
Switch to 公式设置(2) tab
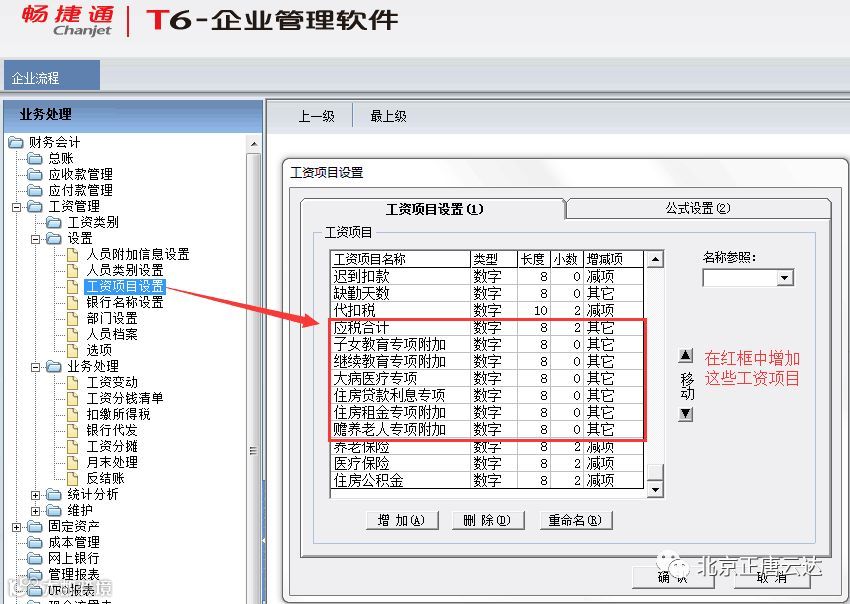click(x=698, y=208)
